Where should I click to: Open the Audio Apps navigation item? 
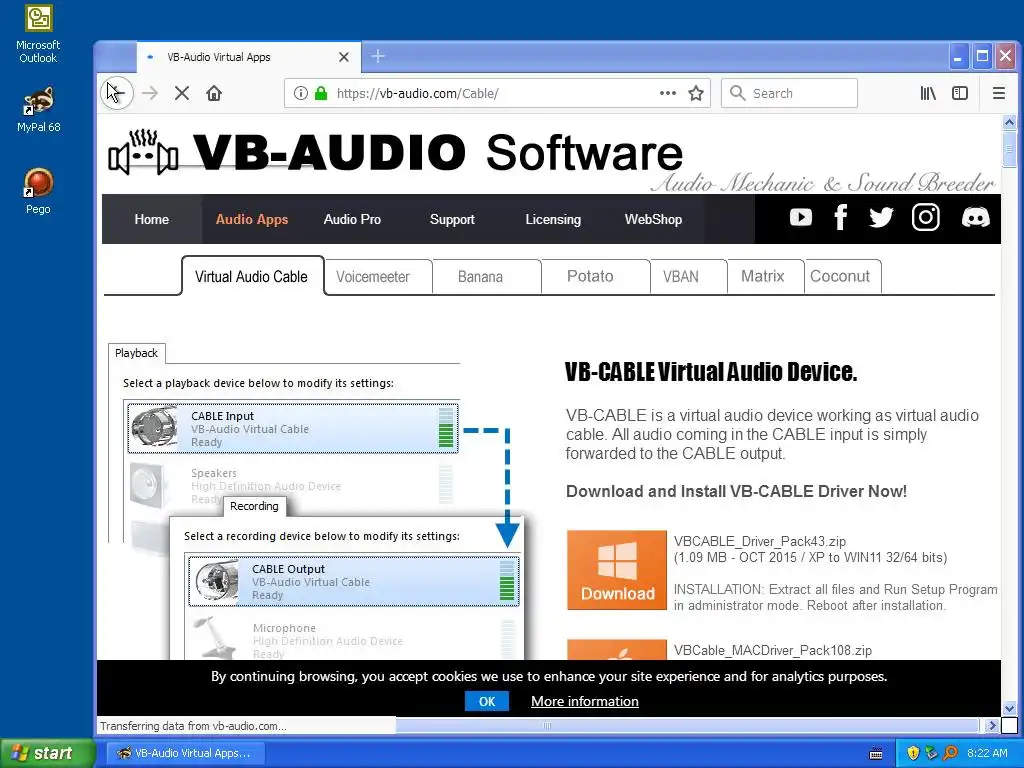pos(251,219)
